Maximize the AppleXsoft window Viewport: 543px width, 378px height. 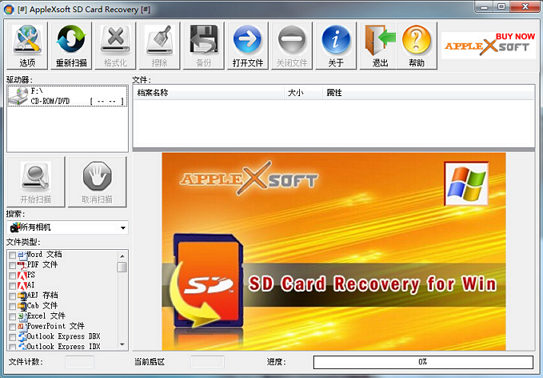click(x=501, y=7)
